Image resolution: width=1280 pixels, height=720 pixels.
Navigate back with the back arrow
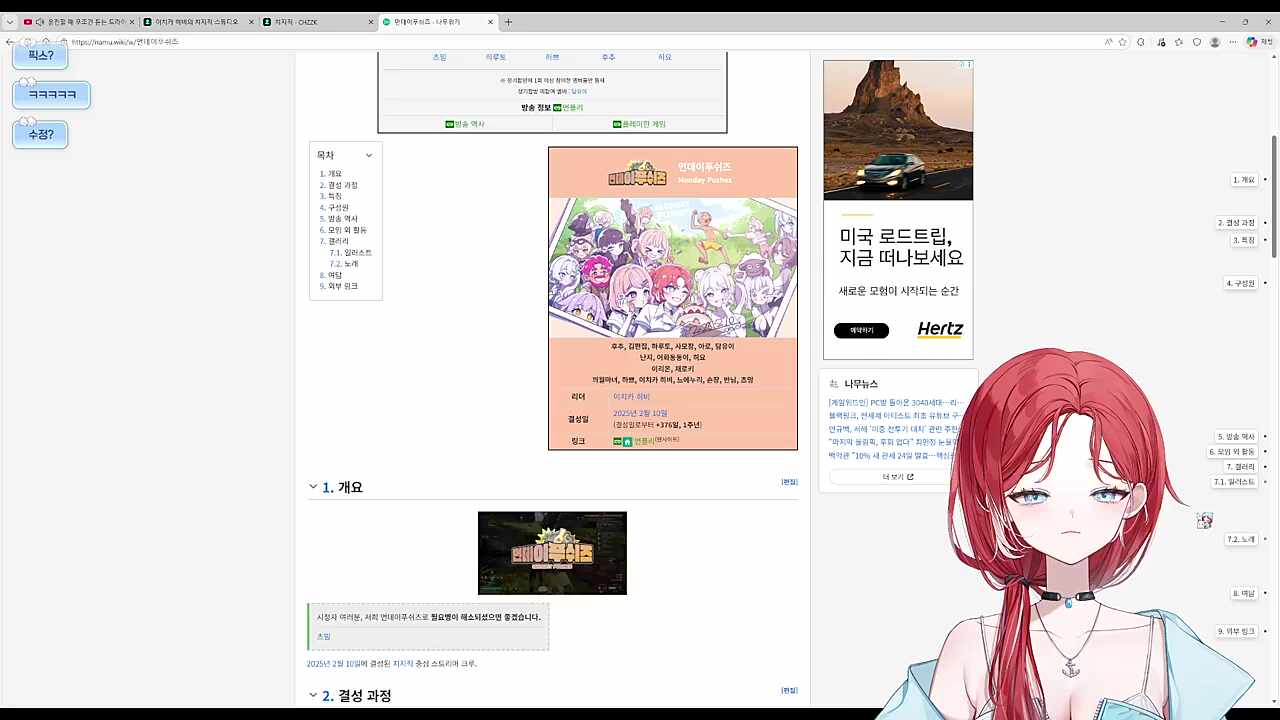coord(10,41)
